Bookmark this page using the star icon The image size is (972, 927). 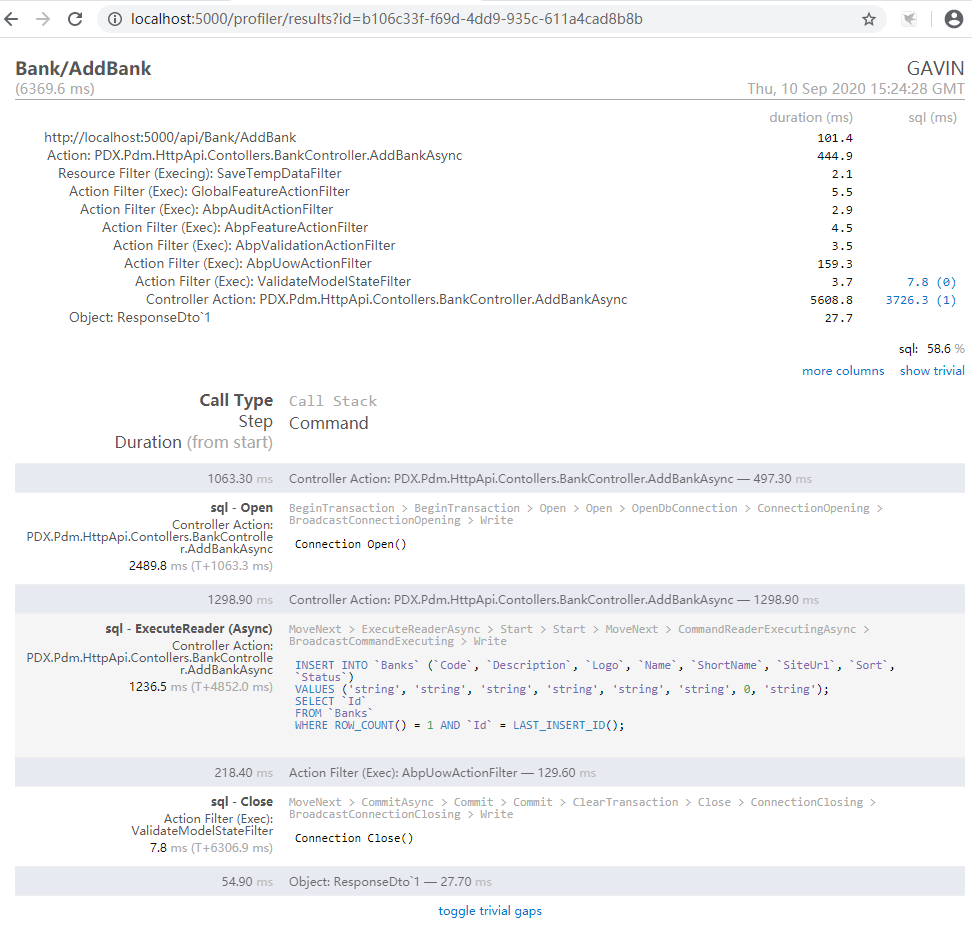point(869,18)
